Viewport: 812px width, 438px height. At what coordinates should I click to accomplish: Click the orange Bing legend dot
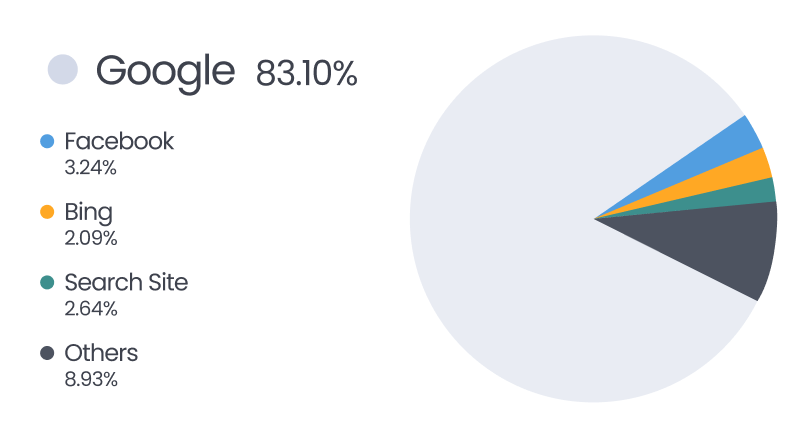[47, 212]
